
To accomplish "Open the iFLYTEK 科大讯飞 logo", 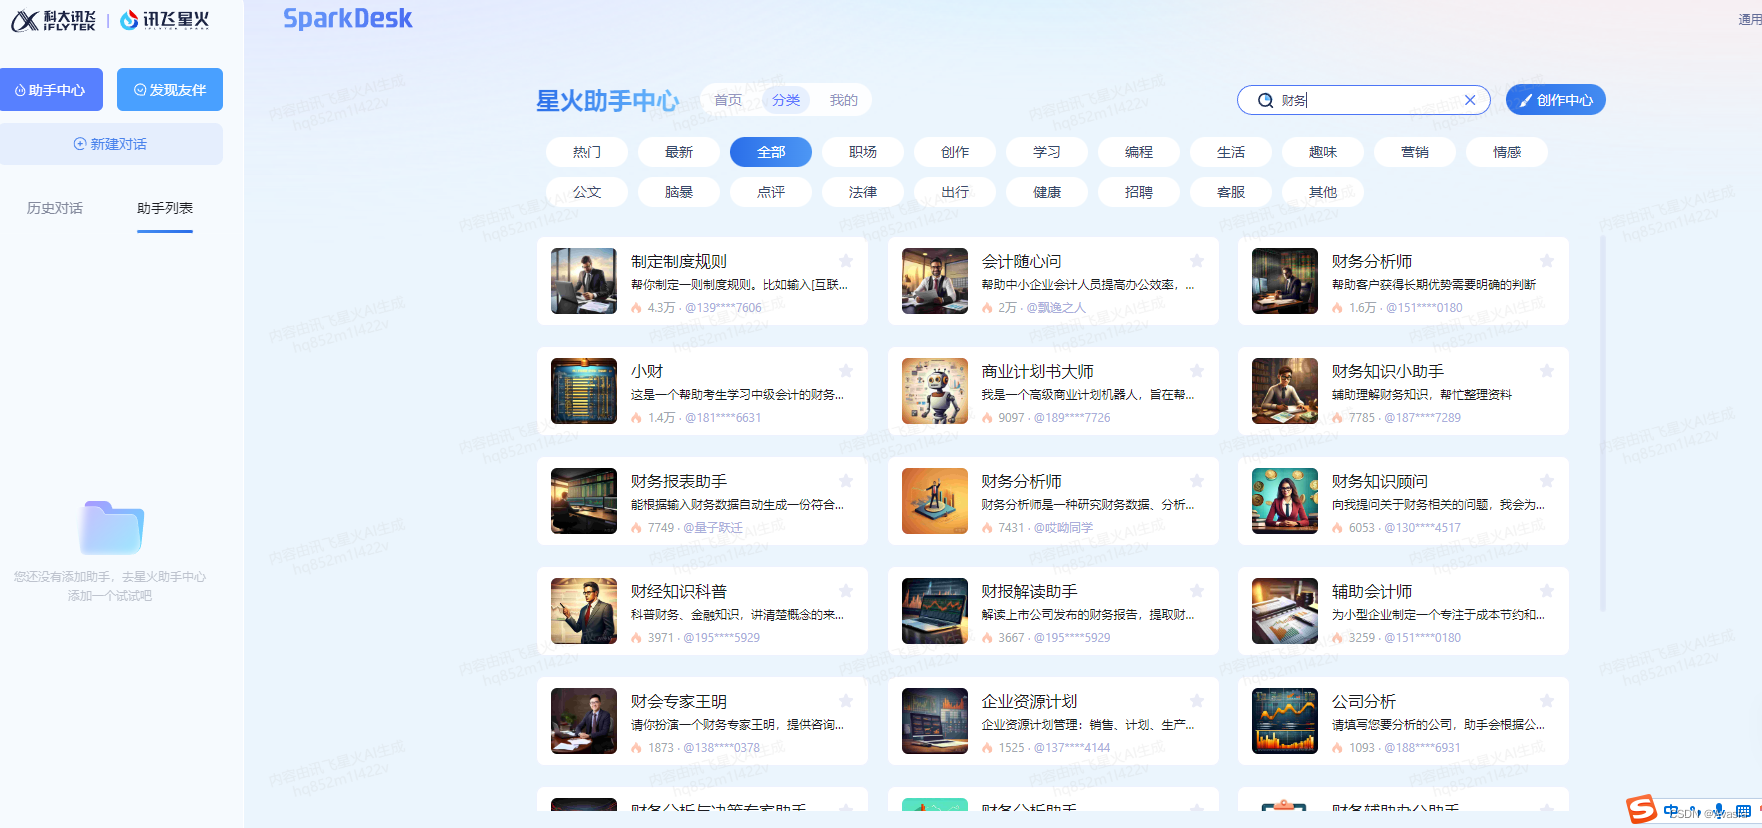I will pos(54,20).
